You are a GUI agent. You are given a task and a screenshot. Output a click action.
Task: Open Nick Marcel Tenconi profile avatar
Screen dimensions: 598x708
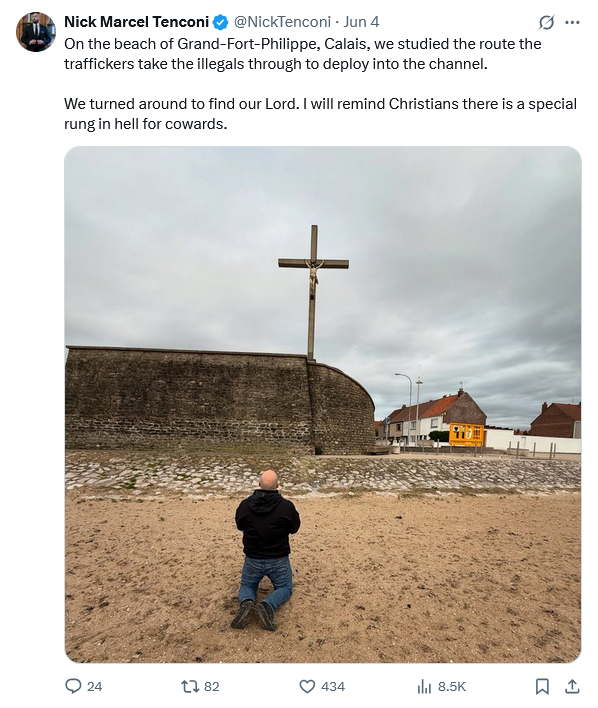coord(36,32)
